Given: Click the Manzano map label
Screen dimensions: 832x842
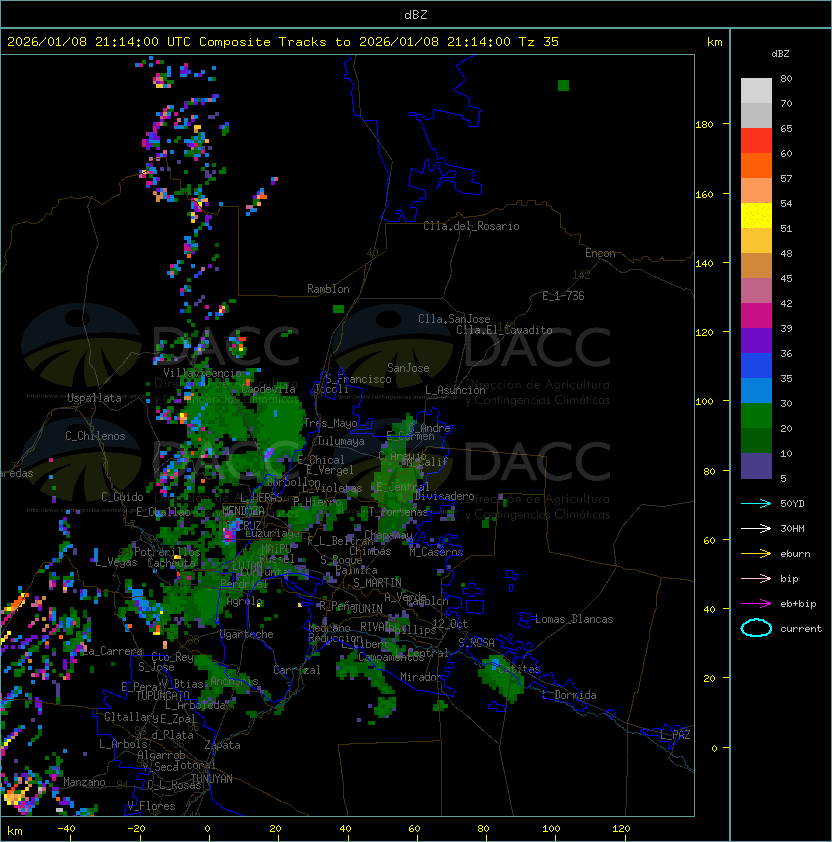Looking at the screenshot, I should (84, 782).
